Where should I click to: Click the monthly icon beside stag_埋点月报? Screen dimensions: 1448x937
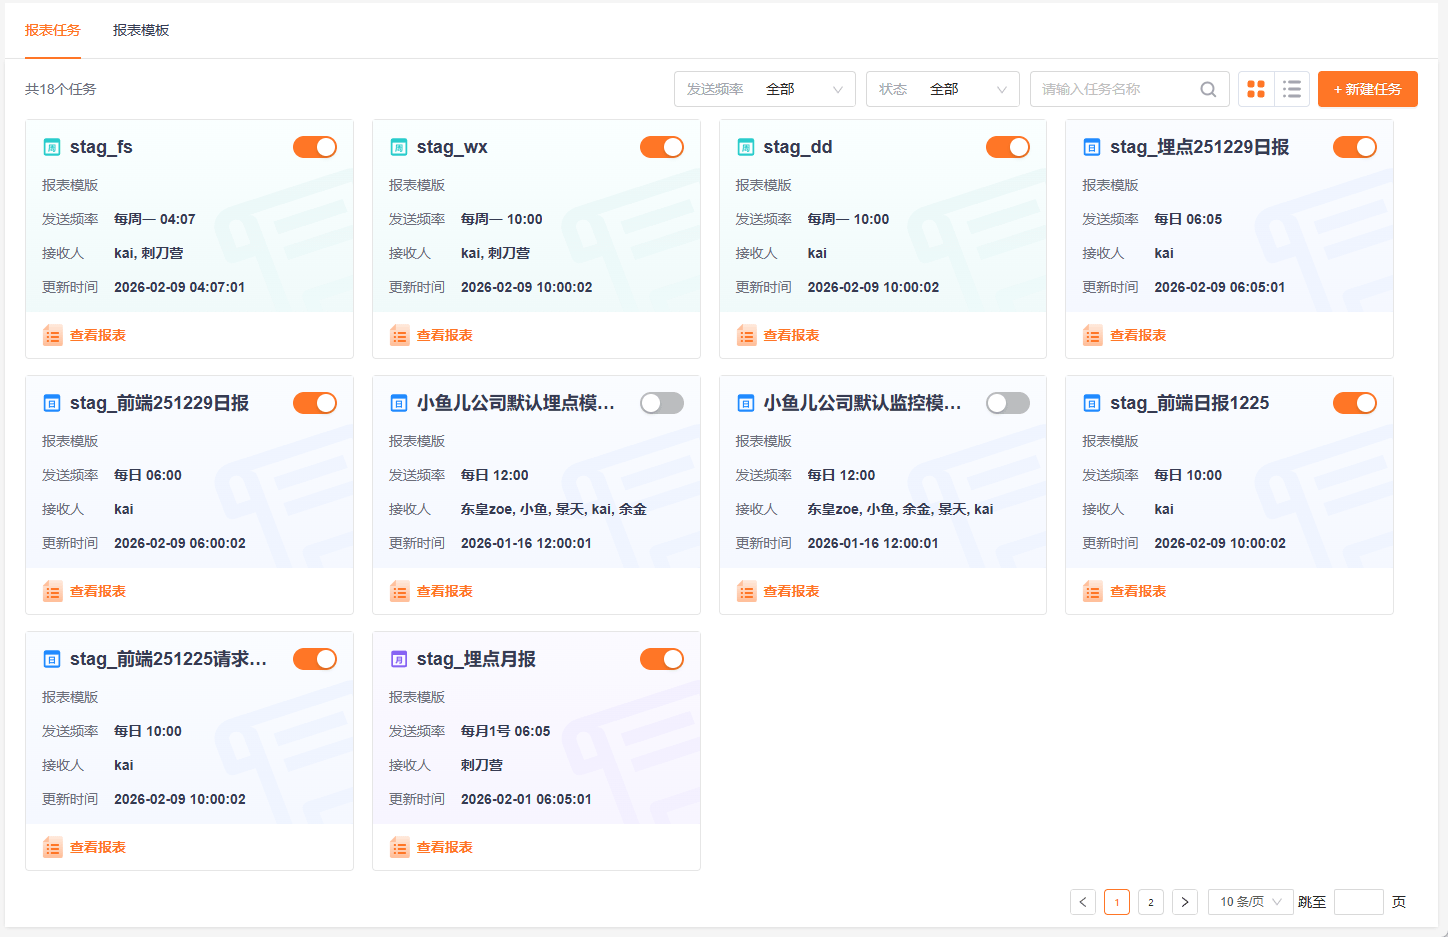399,659
